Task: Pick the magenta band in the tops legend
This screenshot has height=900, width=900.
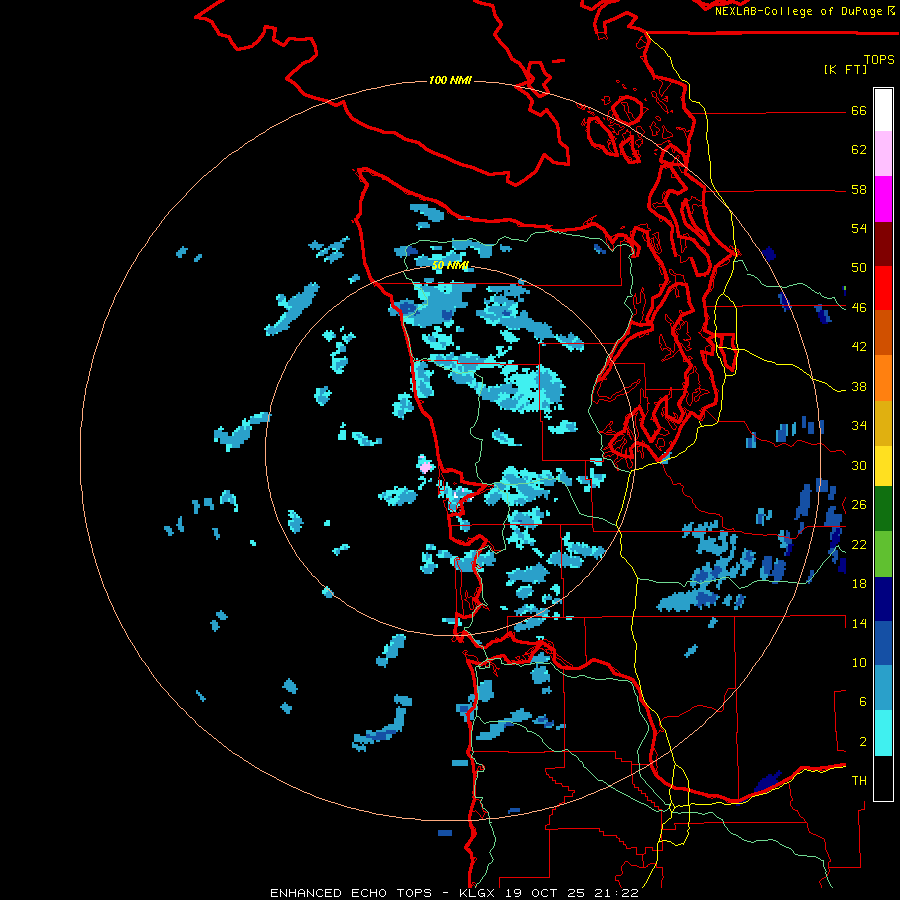Action: point(883,199)
